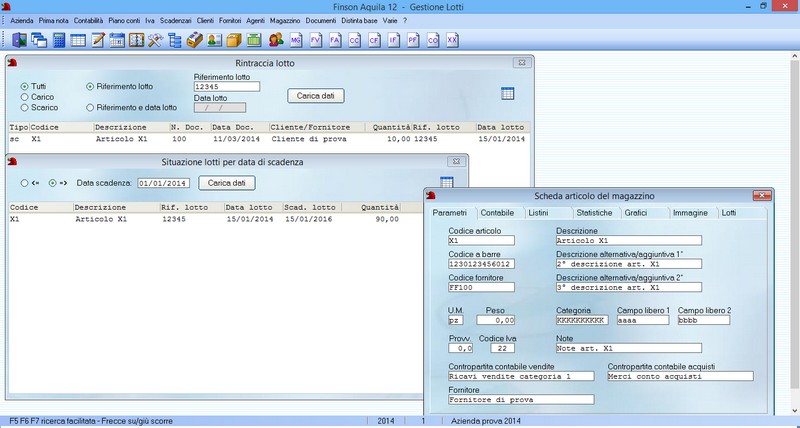Click the Scad. lotto column header
The height and width of the screenshot is (428, 800).
coord(312,207)
